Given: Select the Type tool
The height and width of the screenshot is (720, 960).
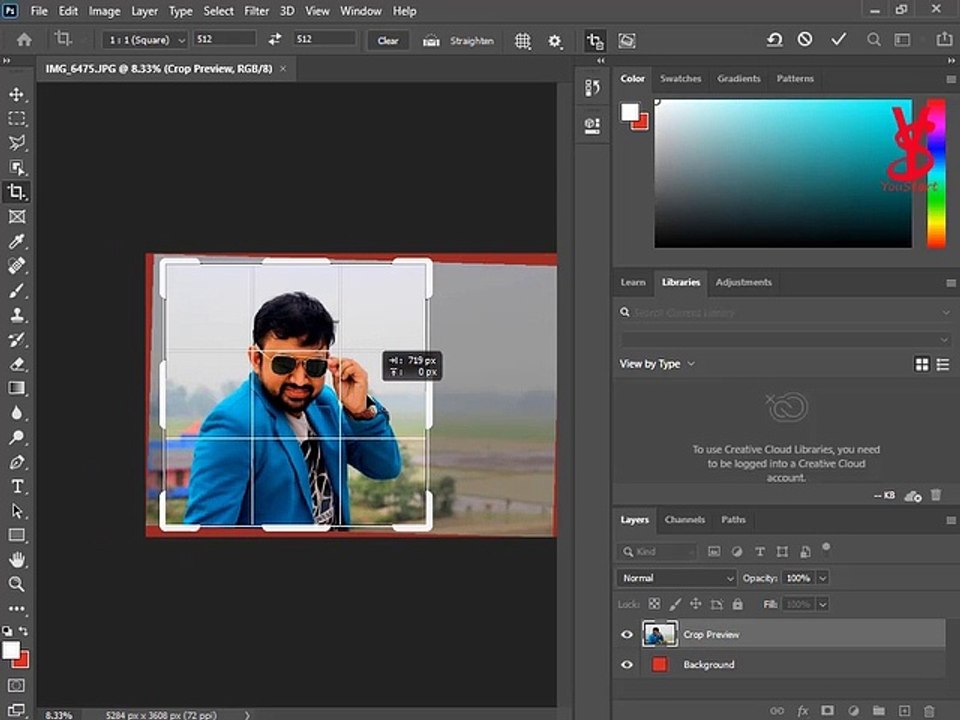Looking at the screenshot, I should coord(17,486).
